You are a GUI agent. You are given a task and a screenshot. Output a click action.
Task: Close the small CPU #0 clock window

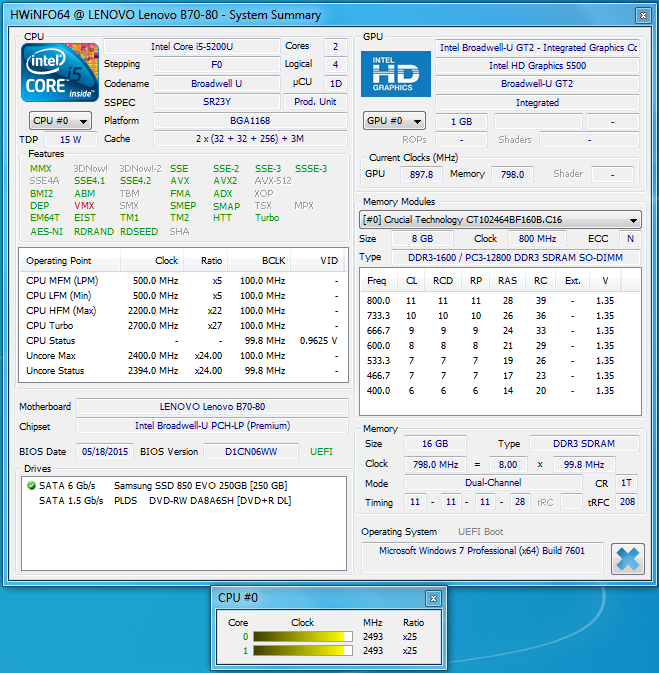[x=432, y=598]
